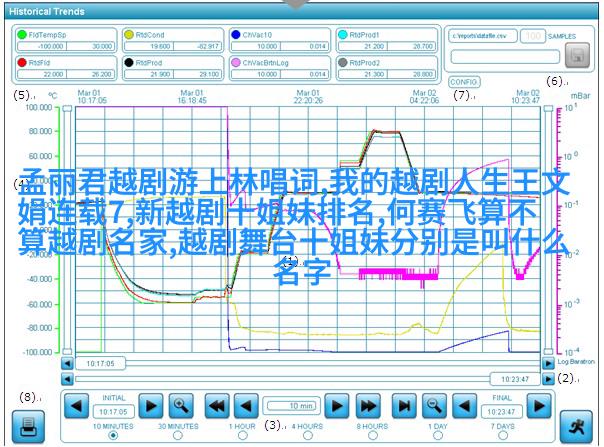
Task: Click the blue ChVac10 trend indicator
Action: tap(236, 35)
